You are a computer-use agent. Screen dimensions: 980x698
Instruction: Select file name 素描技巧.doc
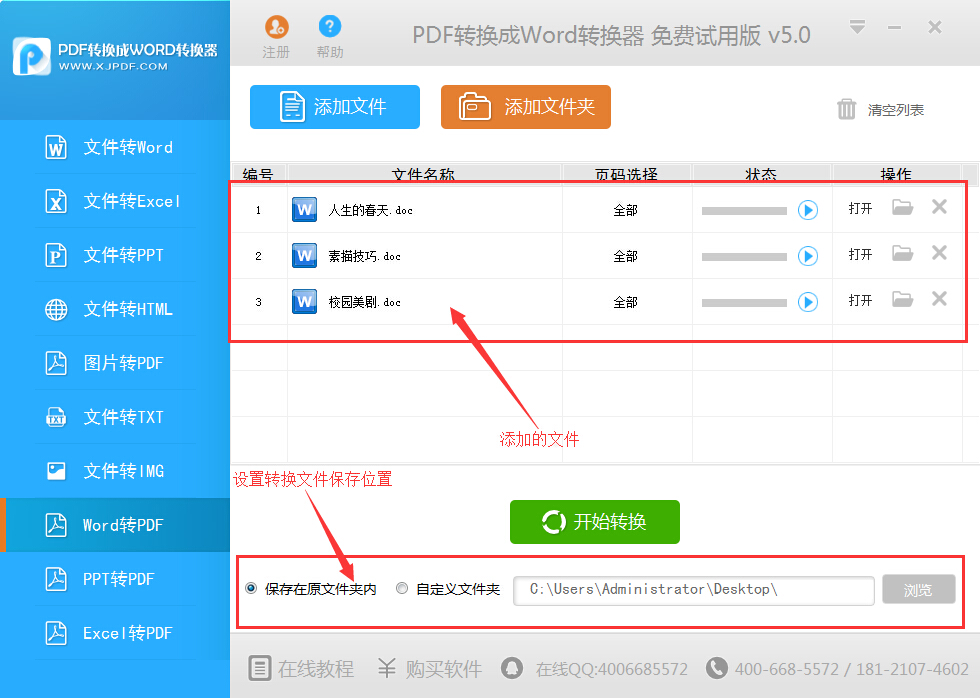364,256
